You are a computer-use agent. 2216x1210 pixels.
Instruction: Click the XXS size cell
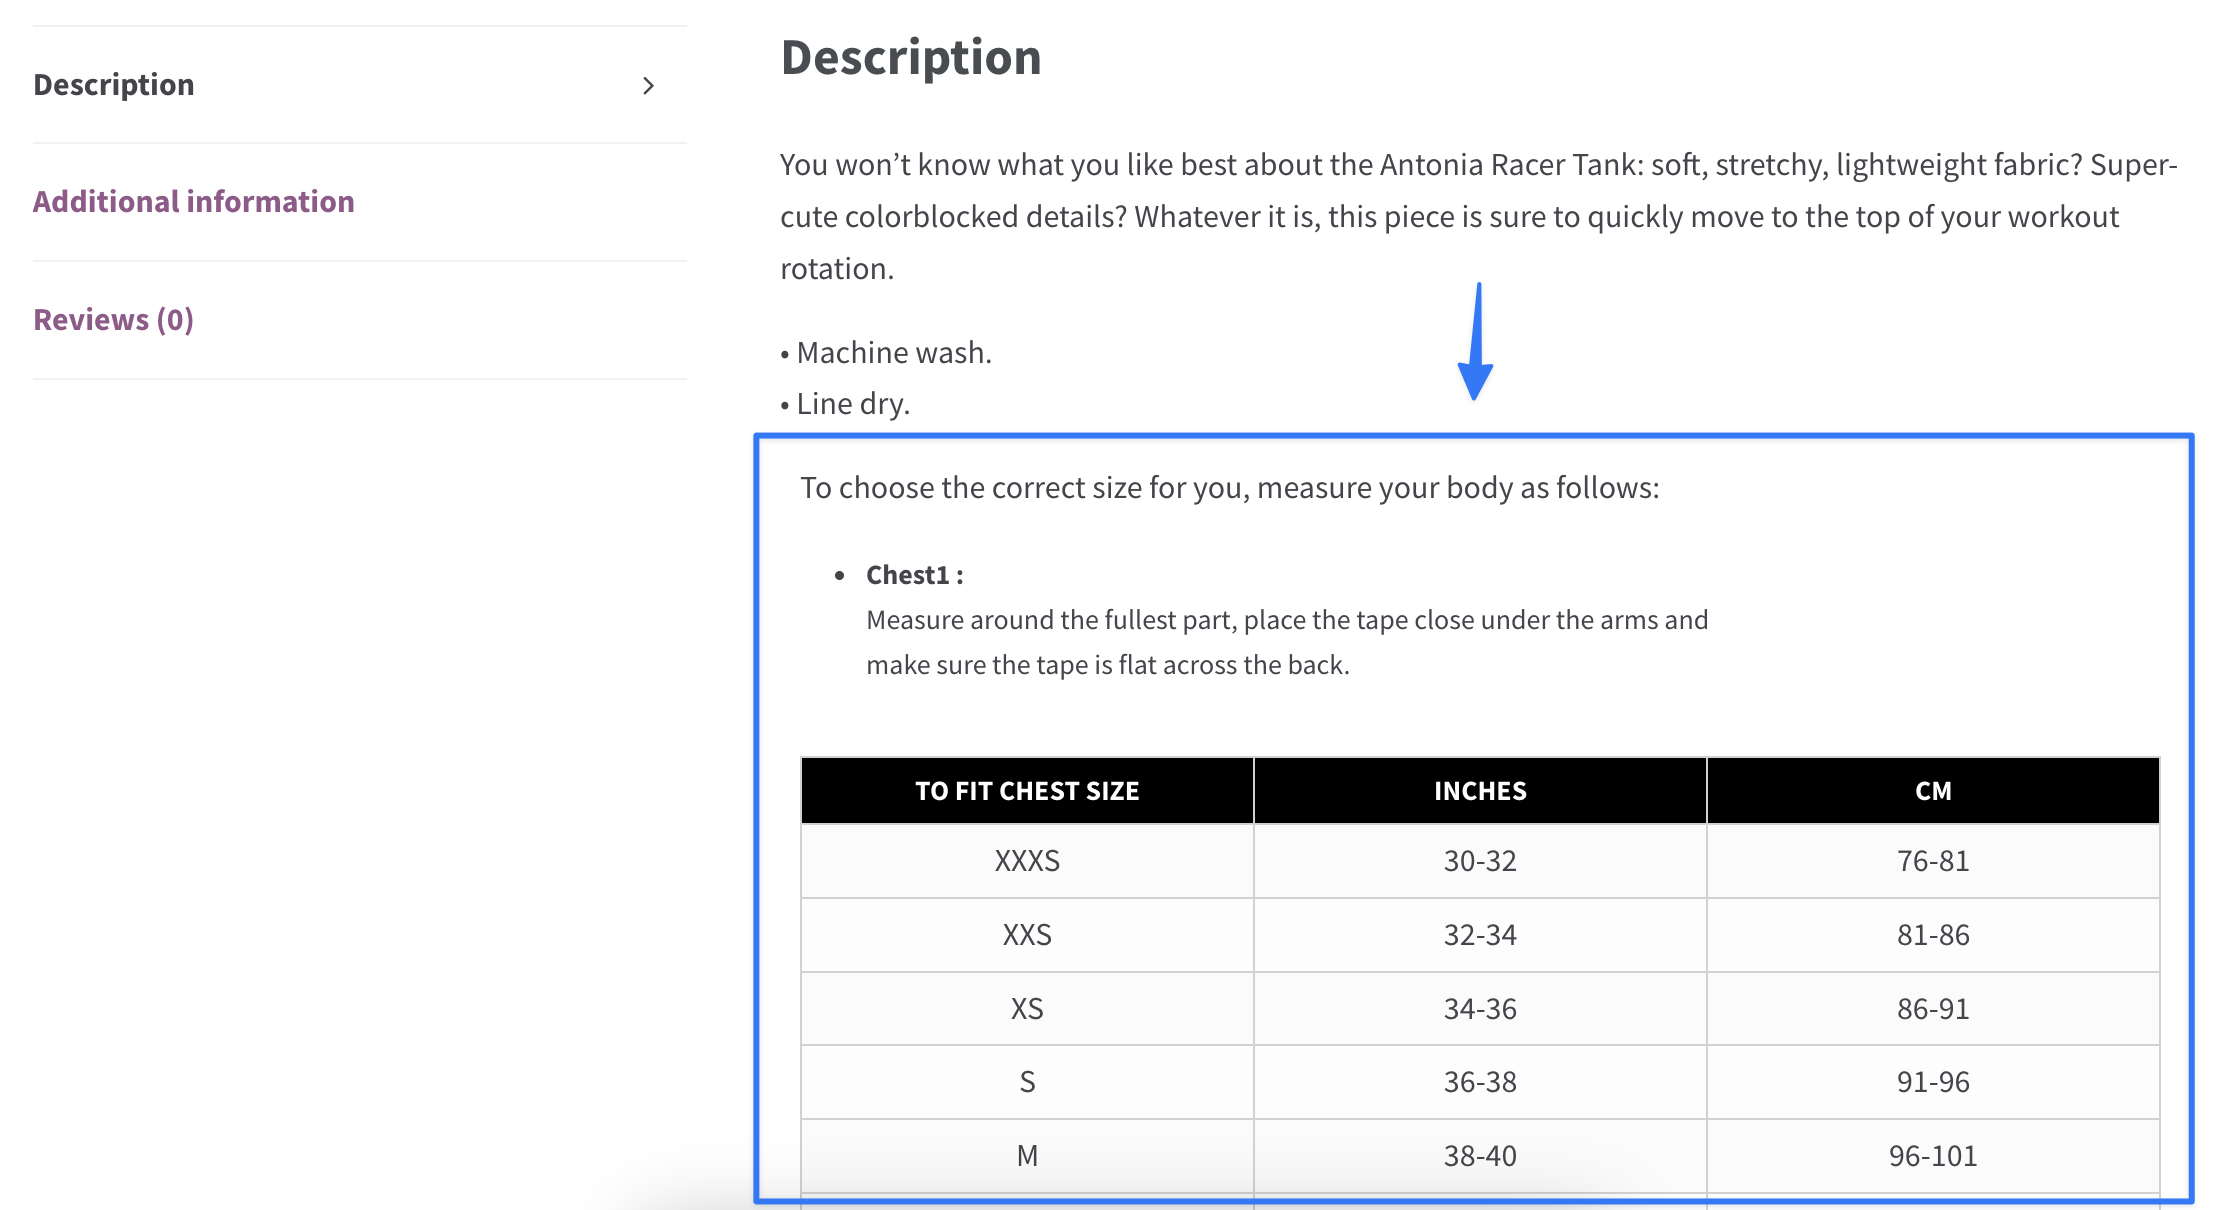coord(1026,935)
